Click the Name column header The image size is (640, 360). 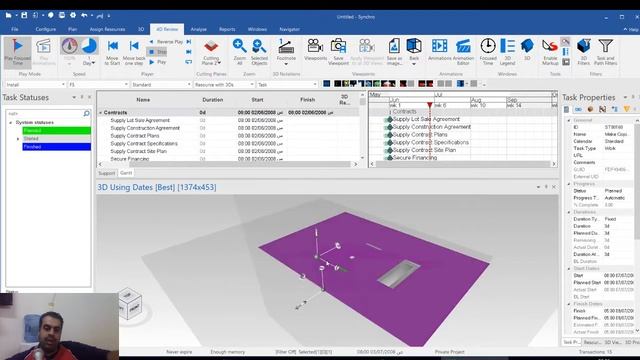pos(143,100)
